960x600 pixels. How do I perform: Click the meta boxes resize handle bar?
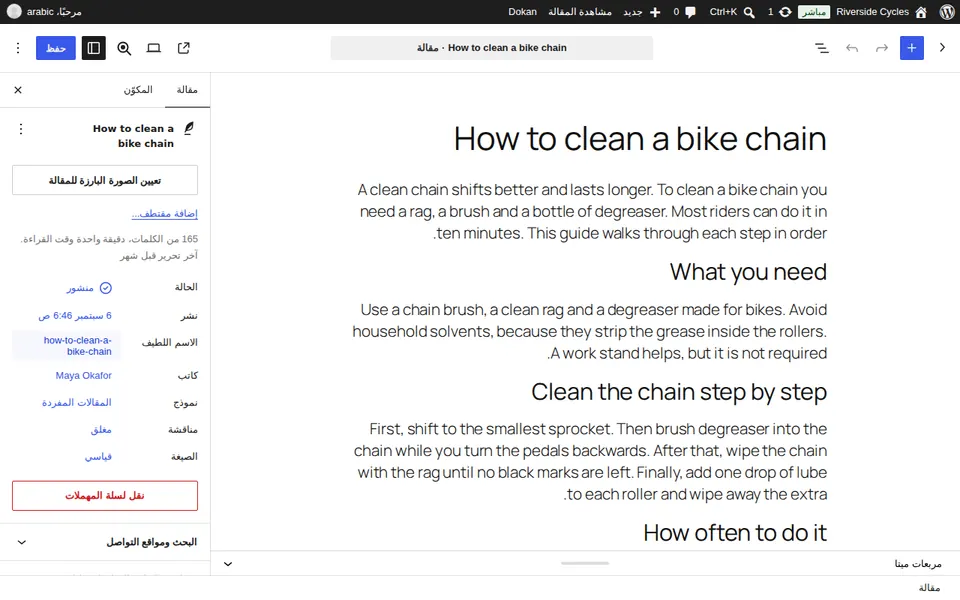[x=585, y=563]
